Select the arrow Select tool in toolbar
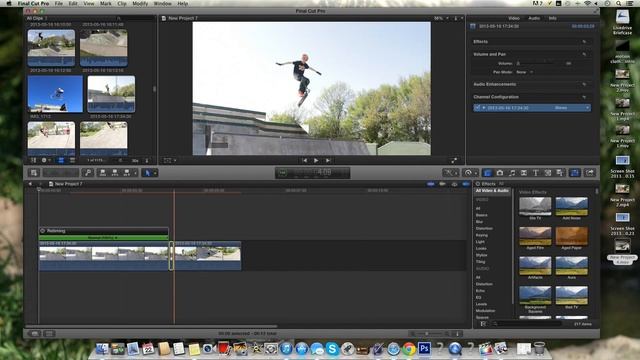This screenshot has width=640, height=360. 147,173
